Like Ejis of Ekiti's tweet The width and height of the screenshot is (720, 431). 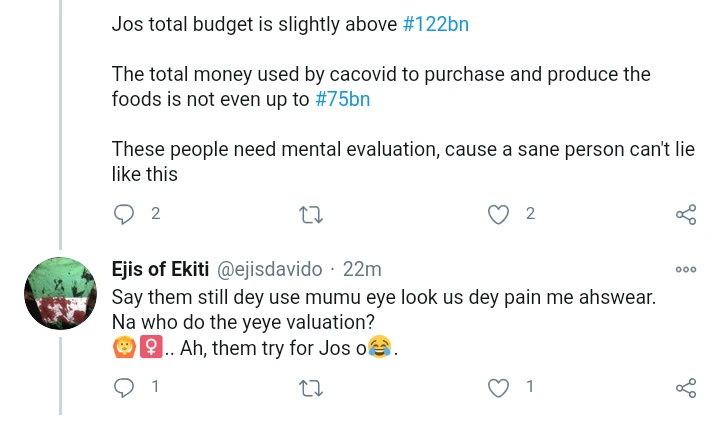[498, 387]
